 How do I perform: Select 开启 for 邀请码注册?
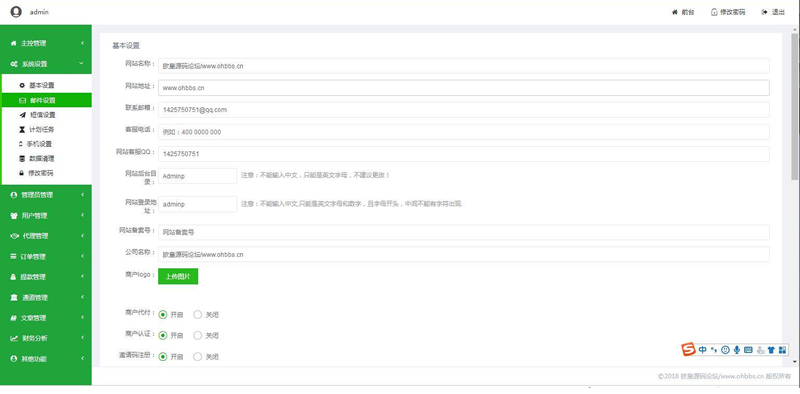pyautogui.click(x=163, y=357)
